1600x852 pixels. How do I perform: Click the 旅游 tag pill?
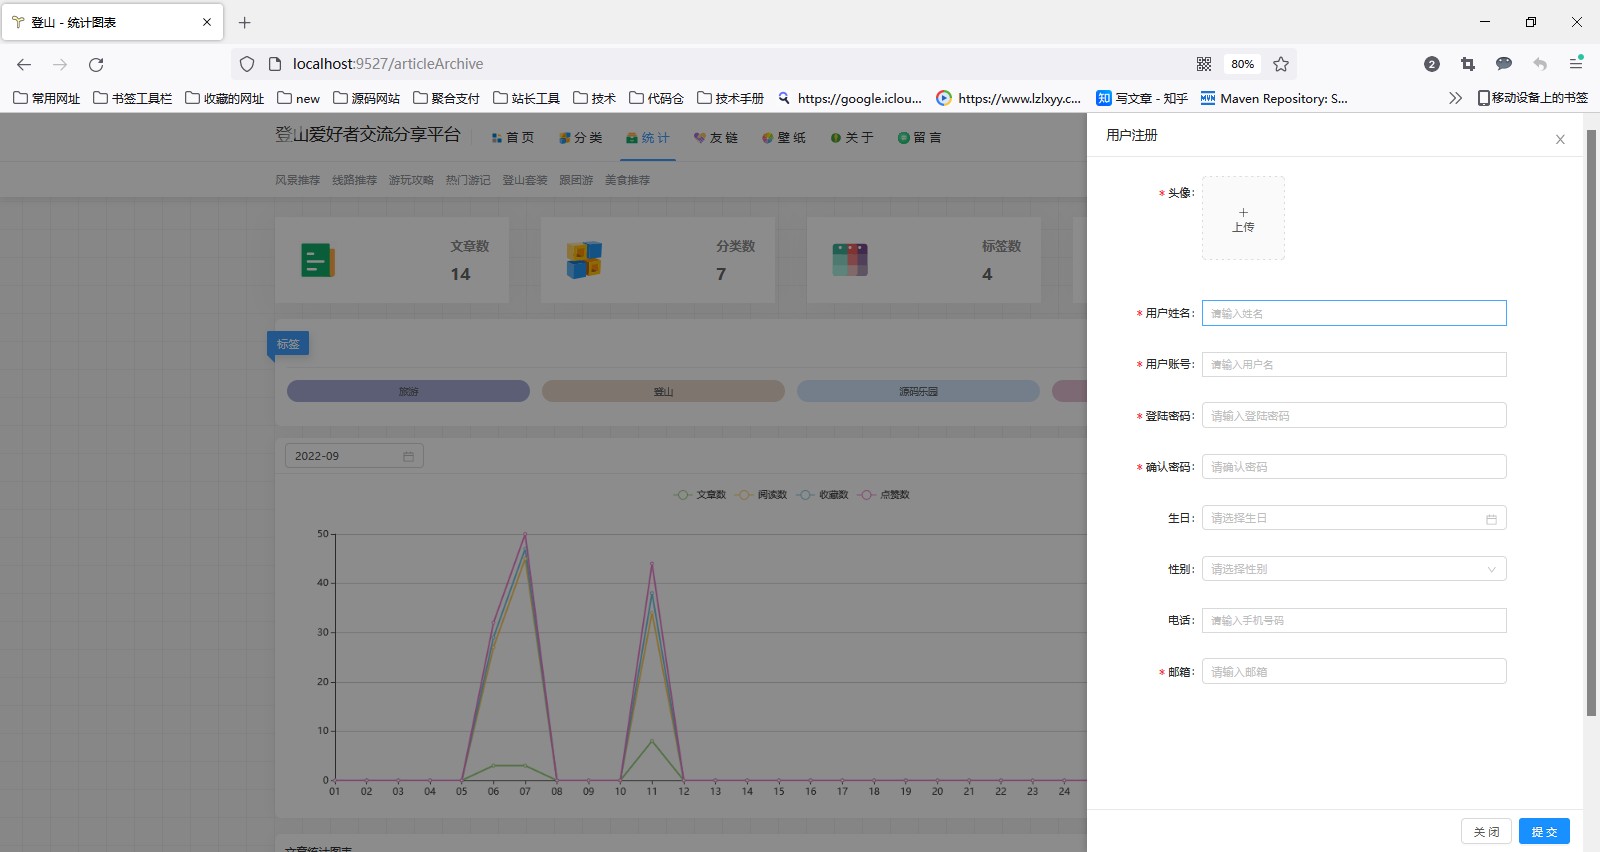click(408, 391)
